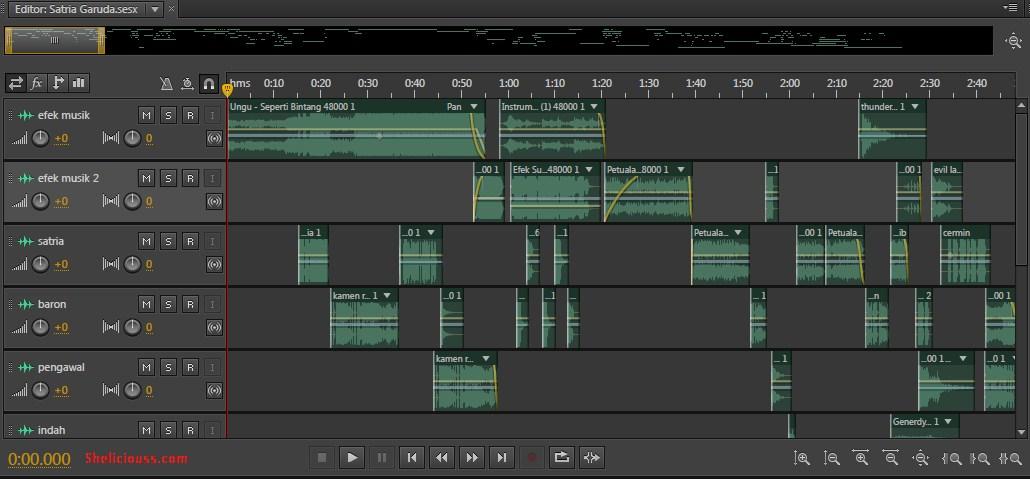The height and width of the screenshot is (479, 1030).
Task: Open the EQ bars view button
Action: [x=79, y=83]
